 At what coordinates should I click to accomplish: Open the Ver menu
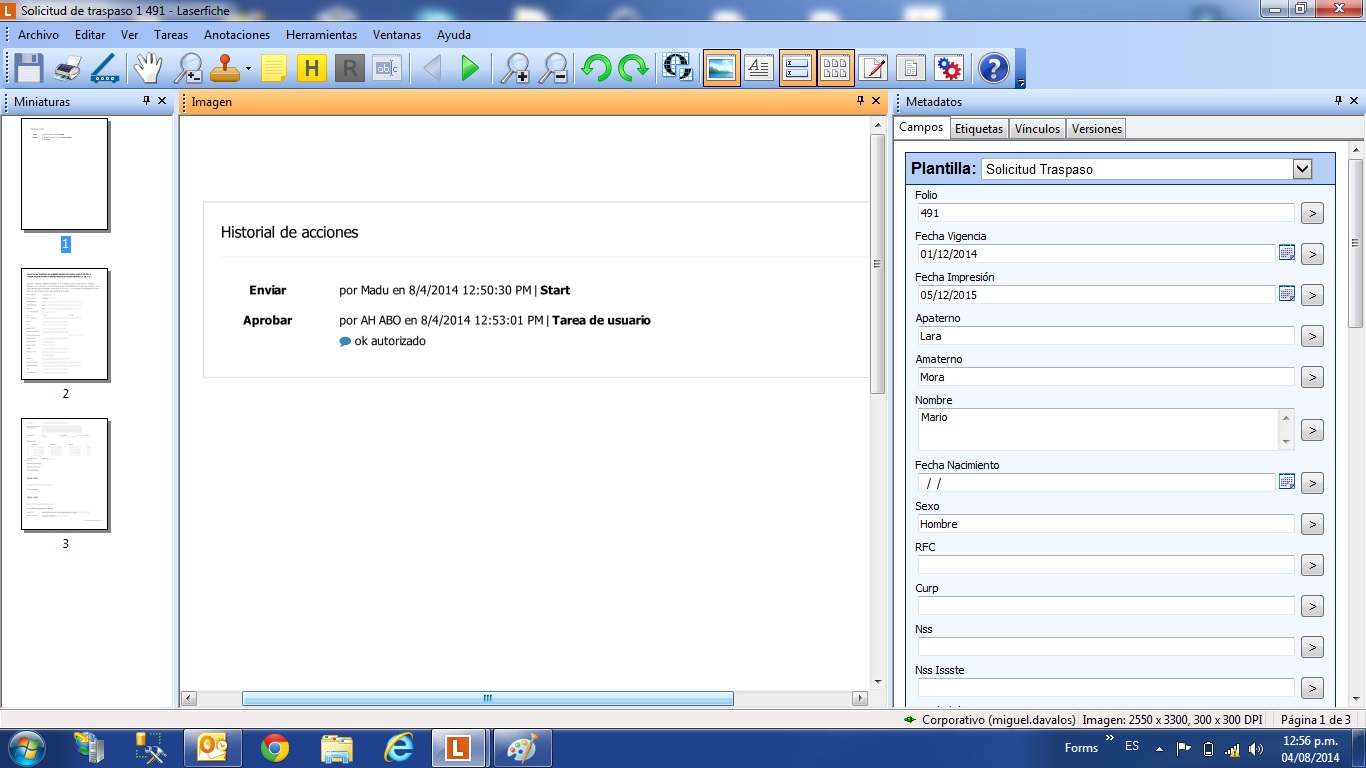(x=130, y=34)
